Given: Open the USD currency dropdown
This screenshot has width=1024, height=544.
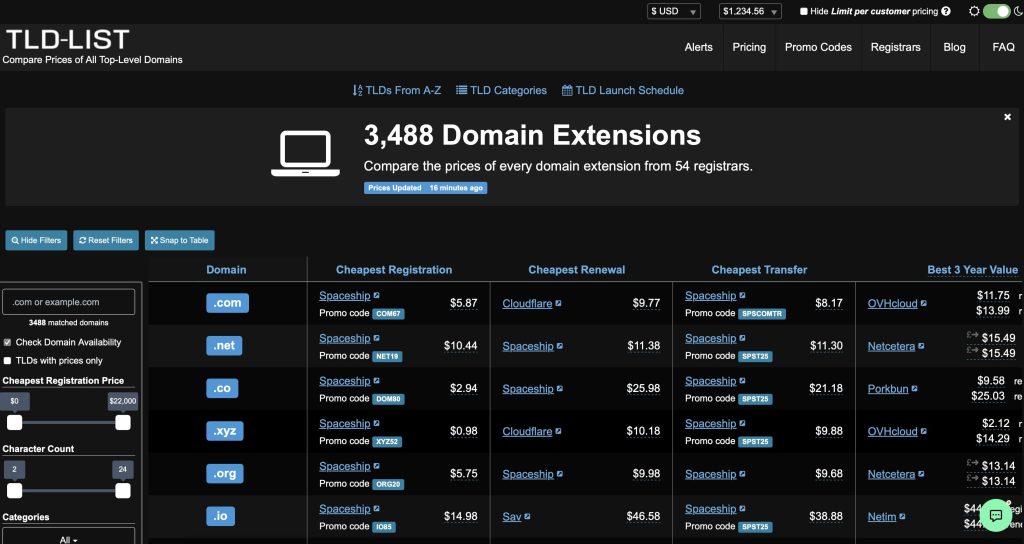Looking at the screenshot, I should coord(674,12).
